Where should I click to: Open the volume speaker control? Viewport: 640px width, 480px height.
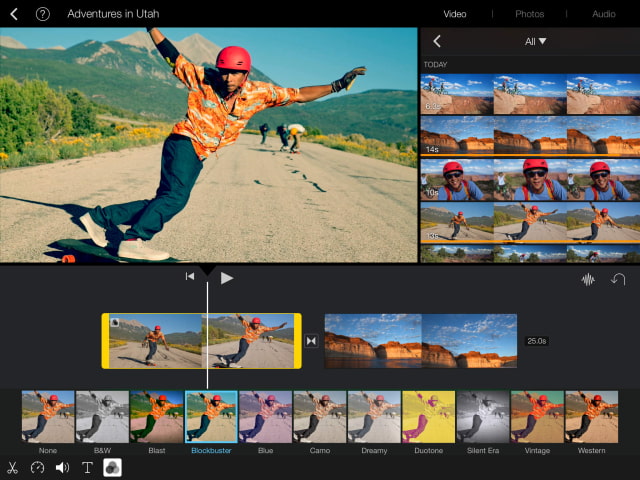pyautogui.click(x=62, y=467)
